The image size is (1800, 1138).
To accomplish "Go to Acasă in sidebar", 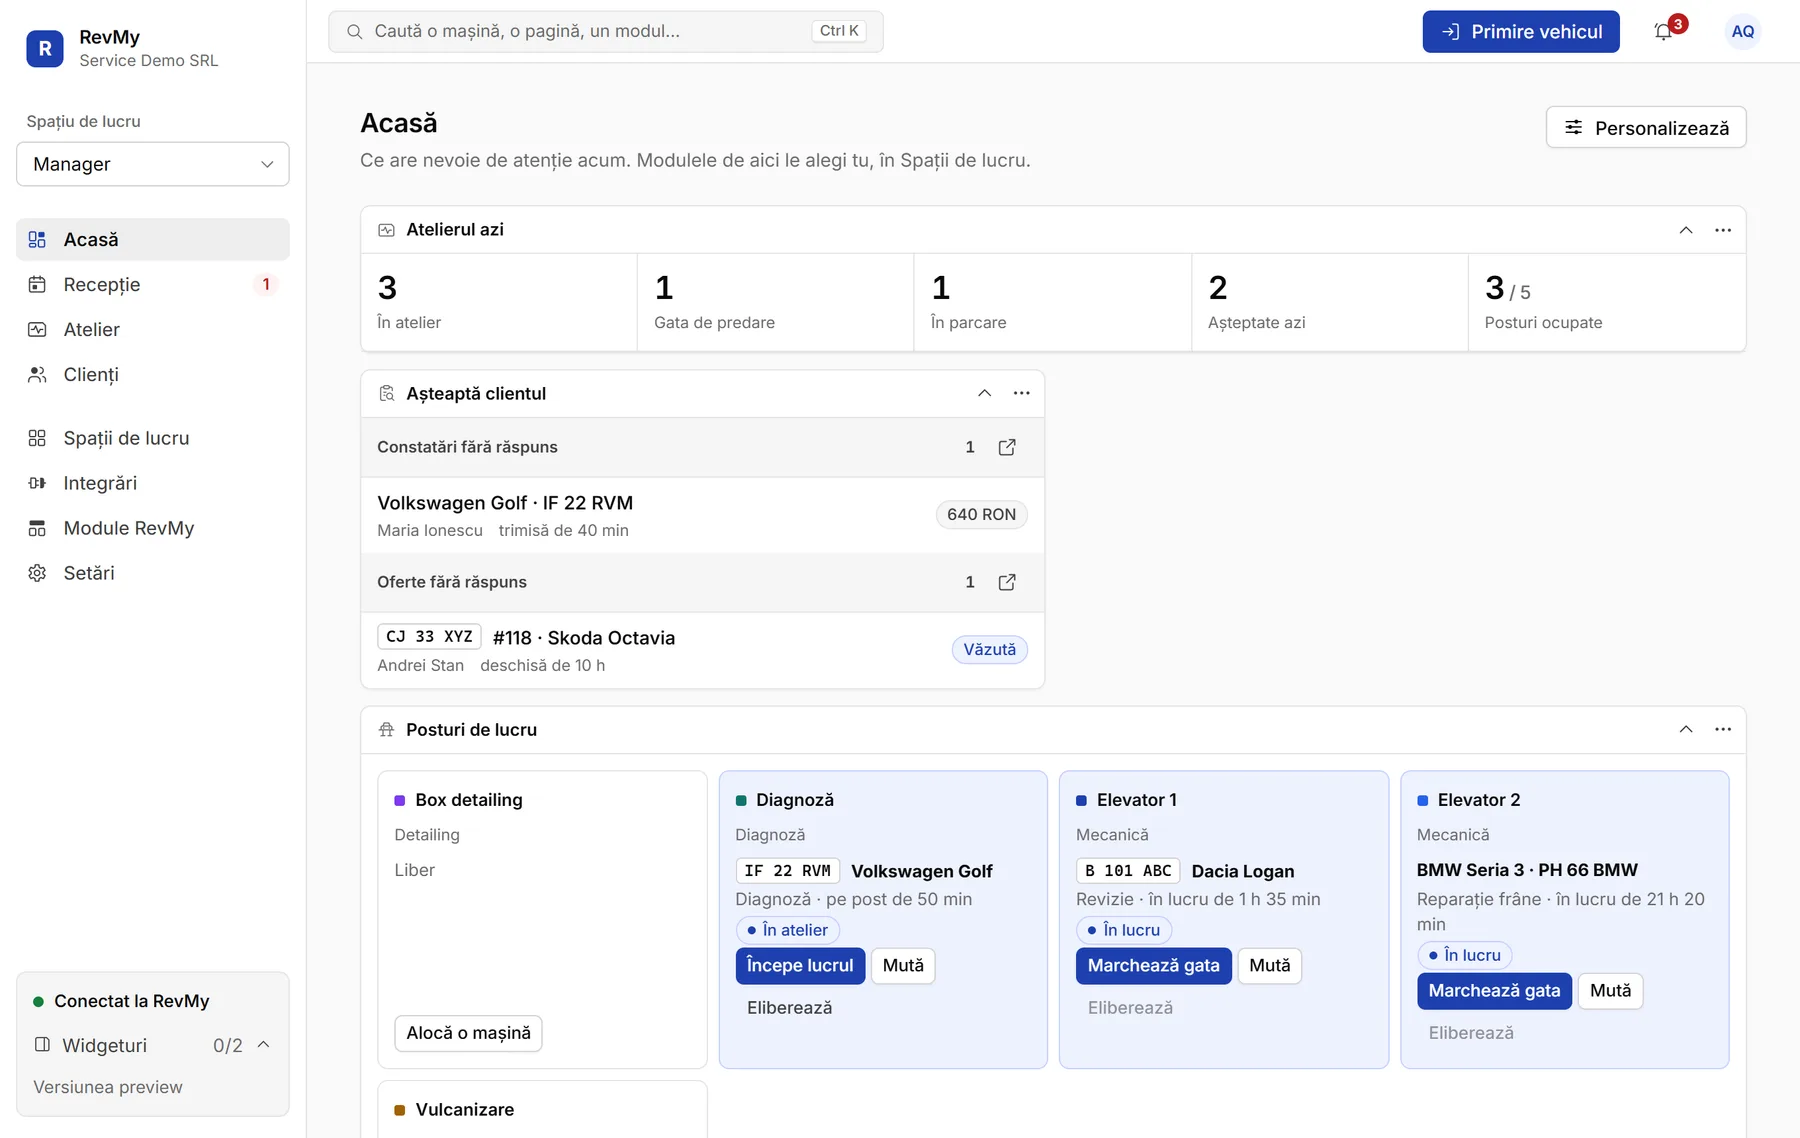I will point(153,239).
